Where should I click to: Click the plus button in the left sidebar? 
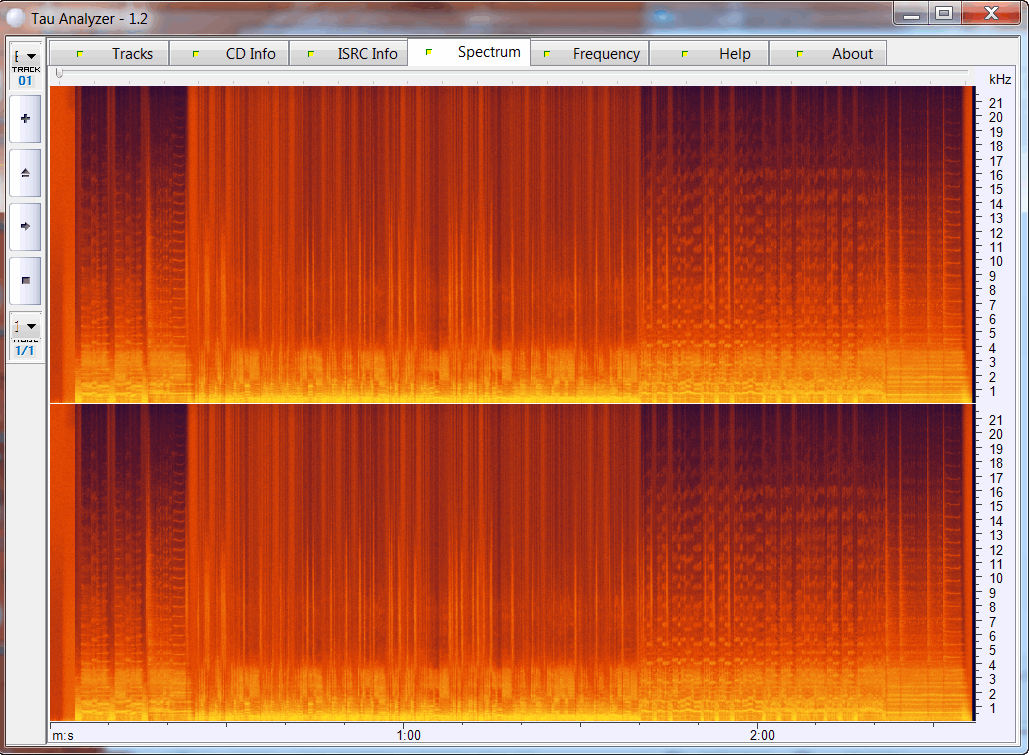(x=25, y=119)
